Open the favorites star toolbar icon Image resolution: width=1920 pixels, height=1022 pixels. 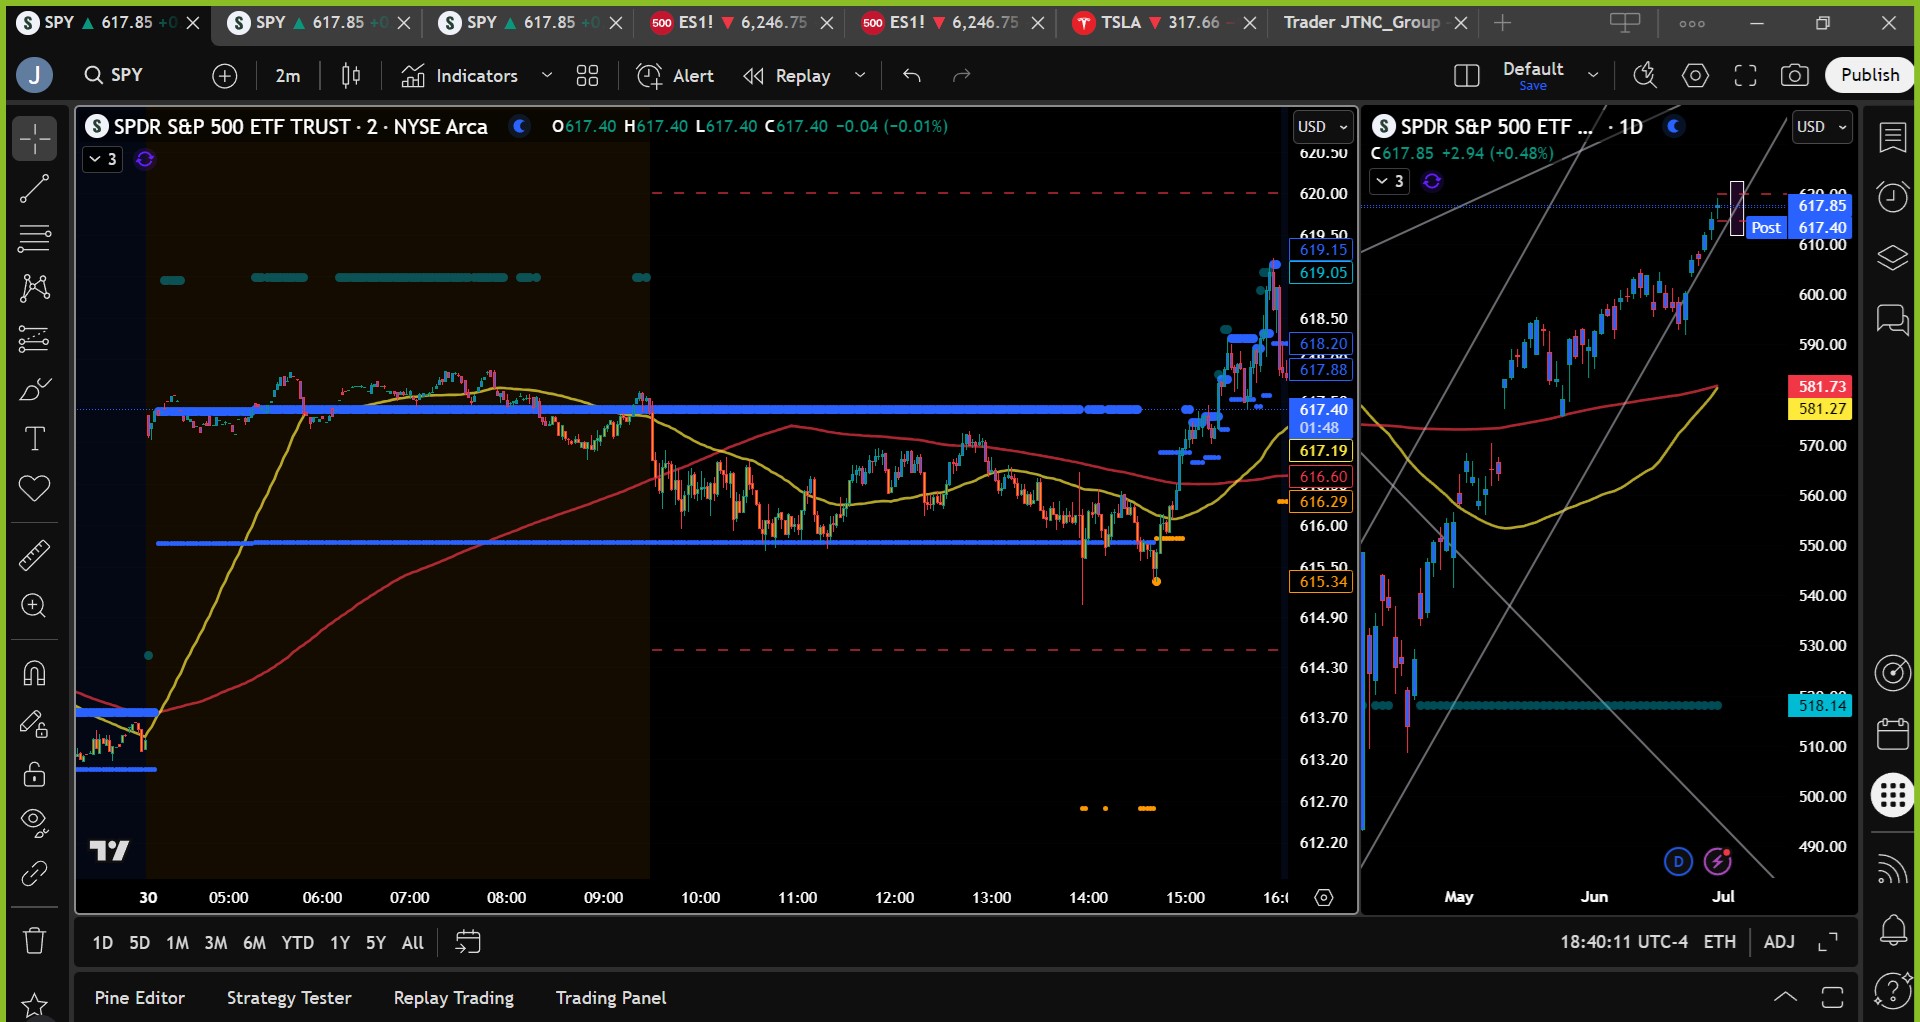[x=34, y=1005]
